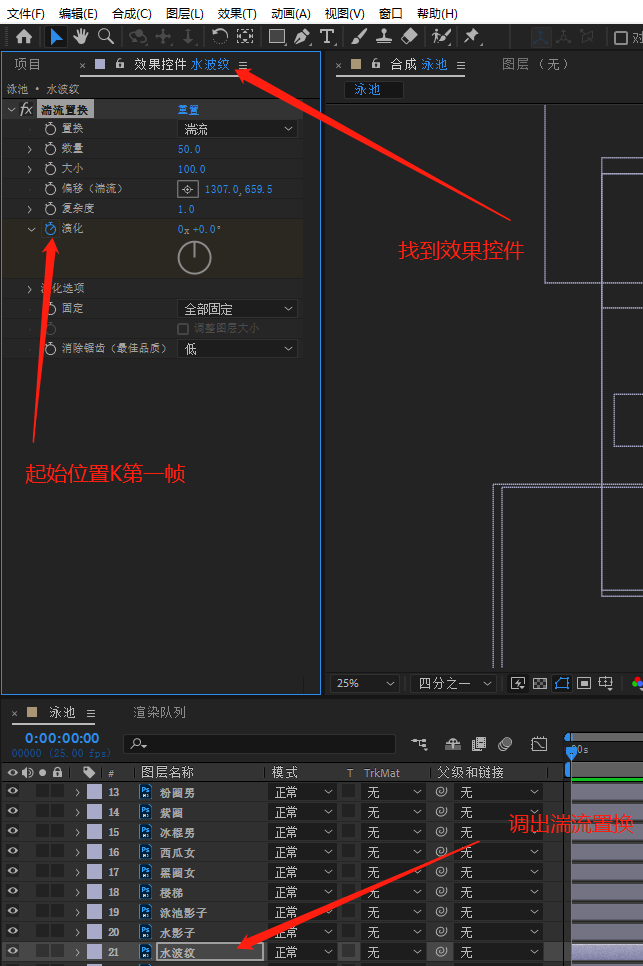Open composition mini-flowchart icon in timeline

pos(419,744)
